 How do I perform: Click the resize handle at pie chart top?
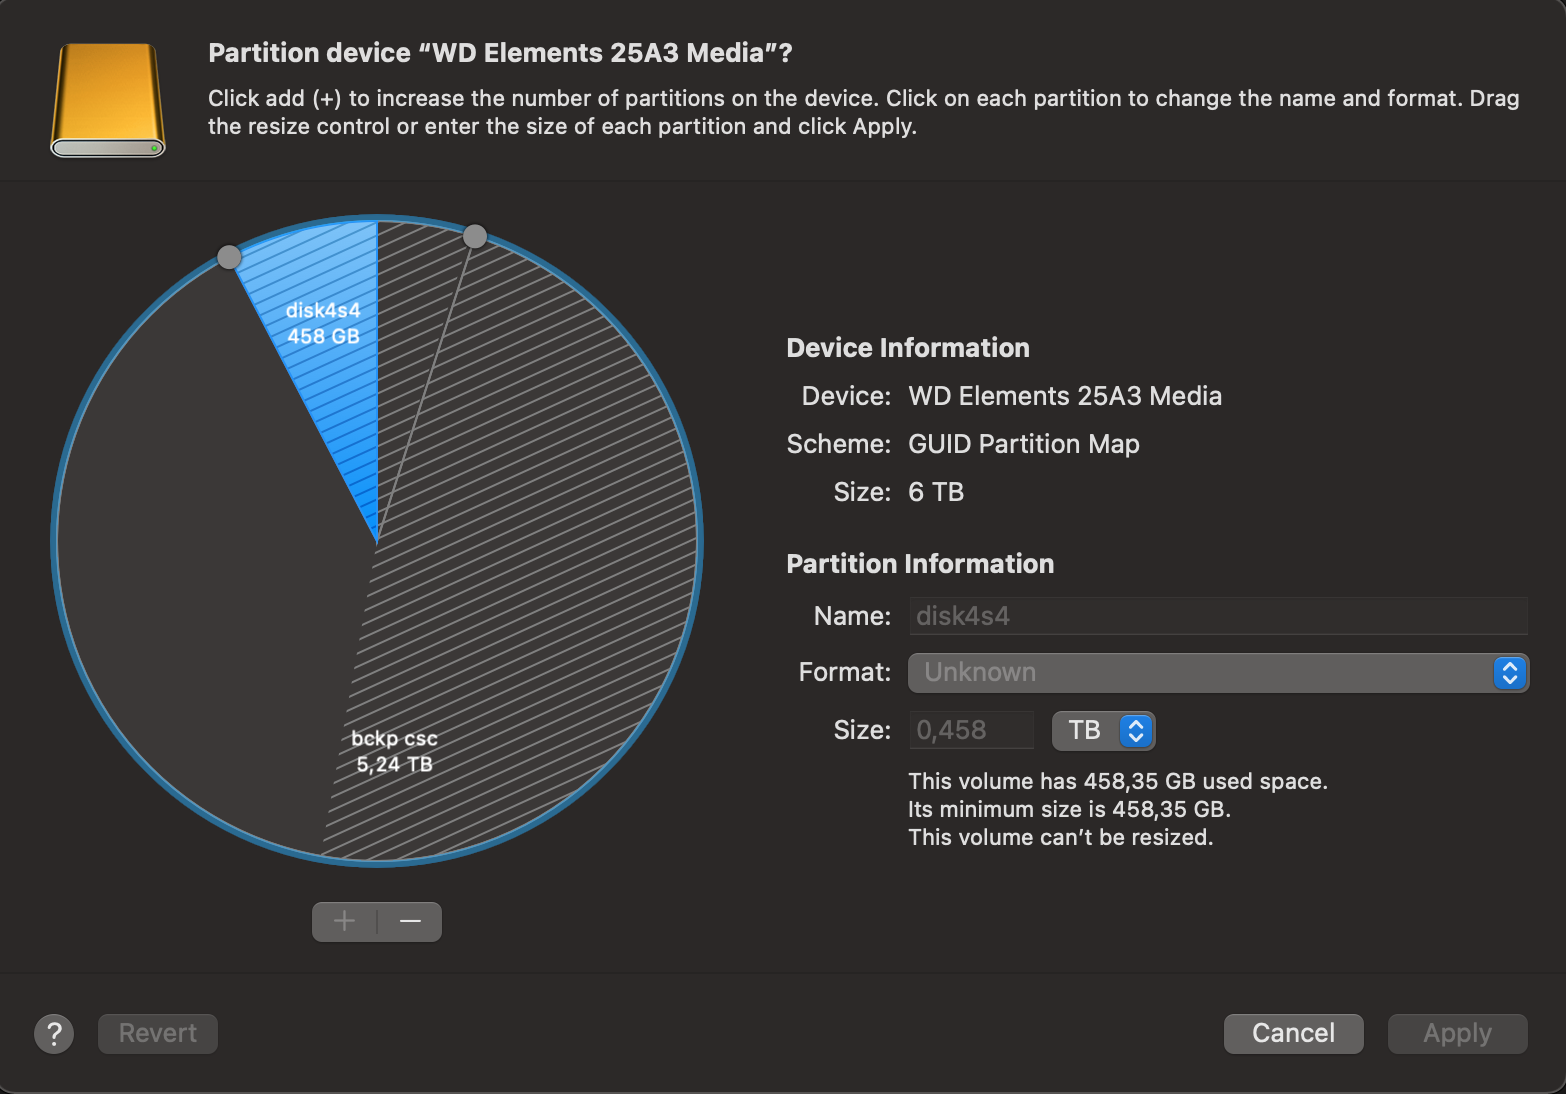click(474, 236)
